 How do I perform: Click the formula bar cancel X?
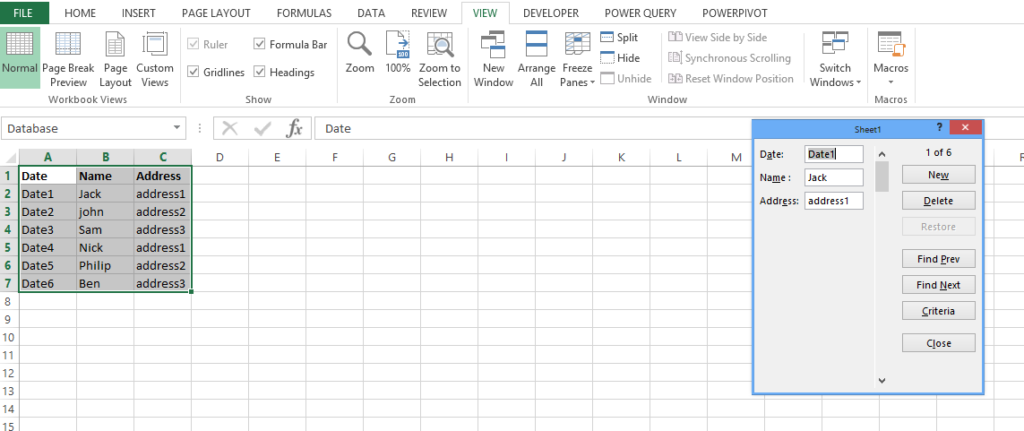229,129
